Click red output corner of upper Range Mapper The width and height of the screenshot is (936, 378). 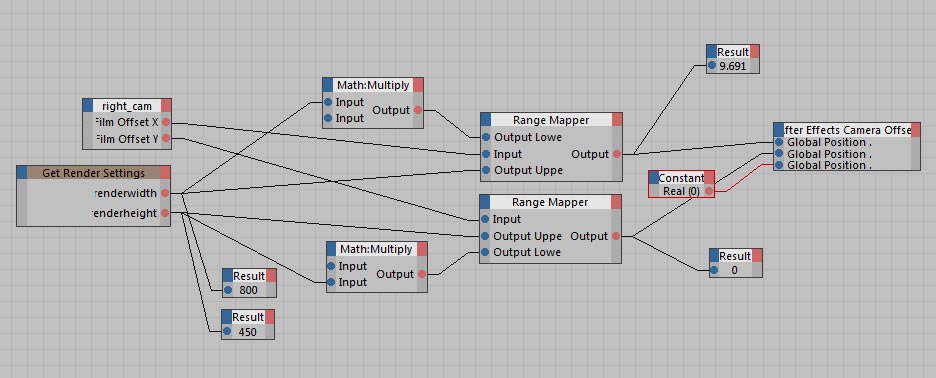(x=617, y=119)
